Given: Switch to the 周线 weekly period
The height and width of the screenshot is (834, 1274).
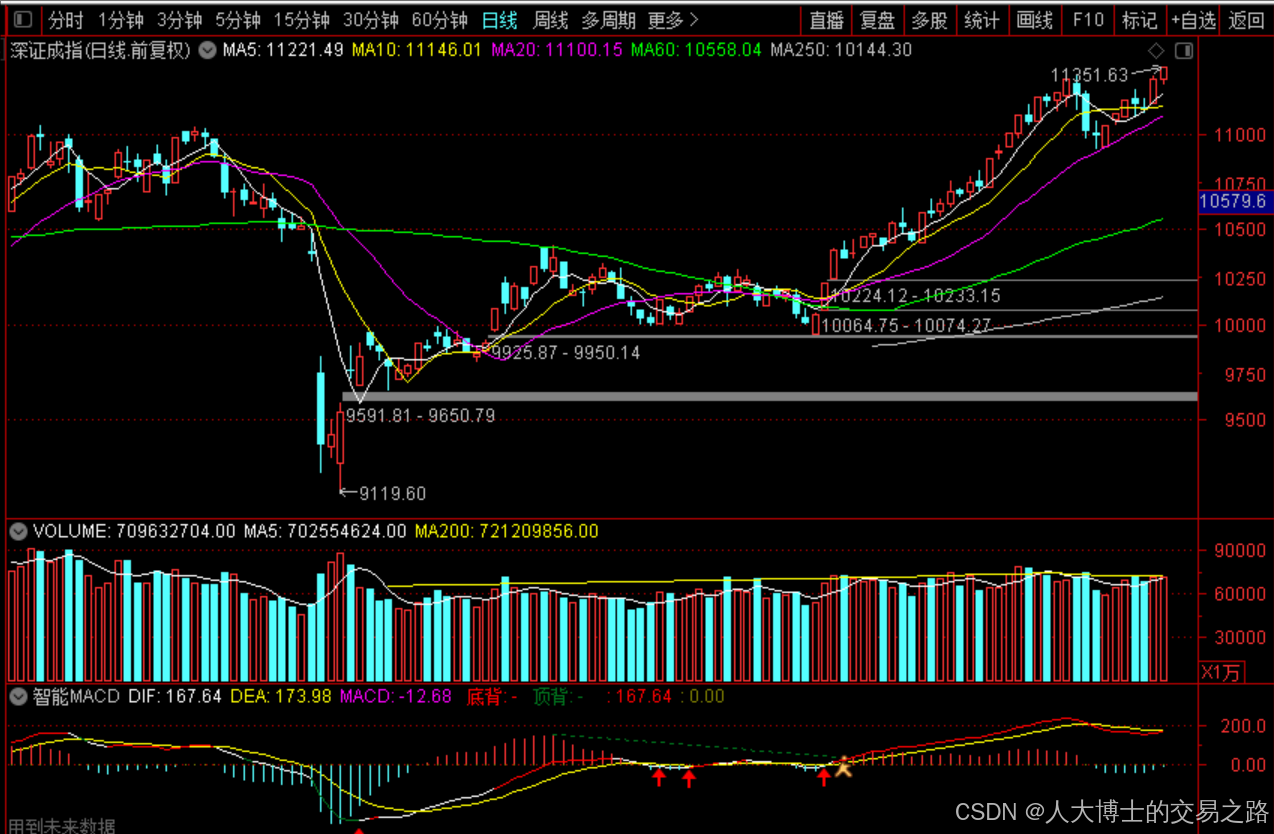Looking at the screenshot, I should [x=550, y=20].
